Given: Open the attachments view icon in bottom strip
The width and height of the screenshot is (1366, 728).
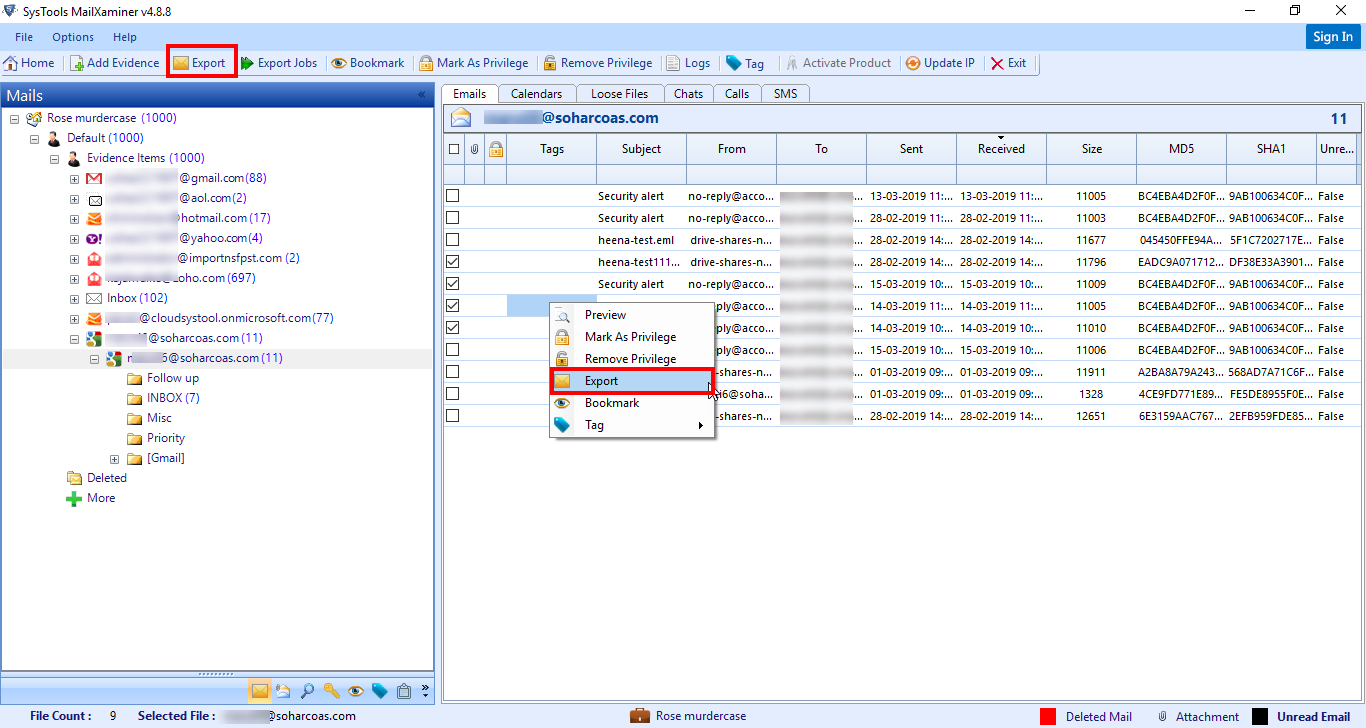Looking at the screenshot, I should pos(283,690).
